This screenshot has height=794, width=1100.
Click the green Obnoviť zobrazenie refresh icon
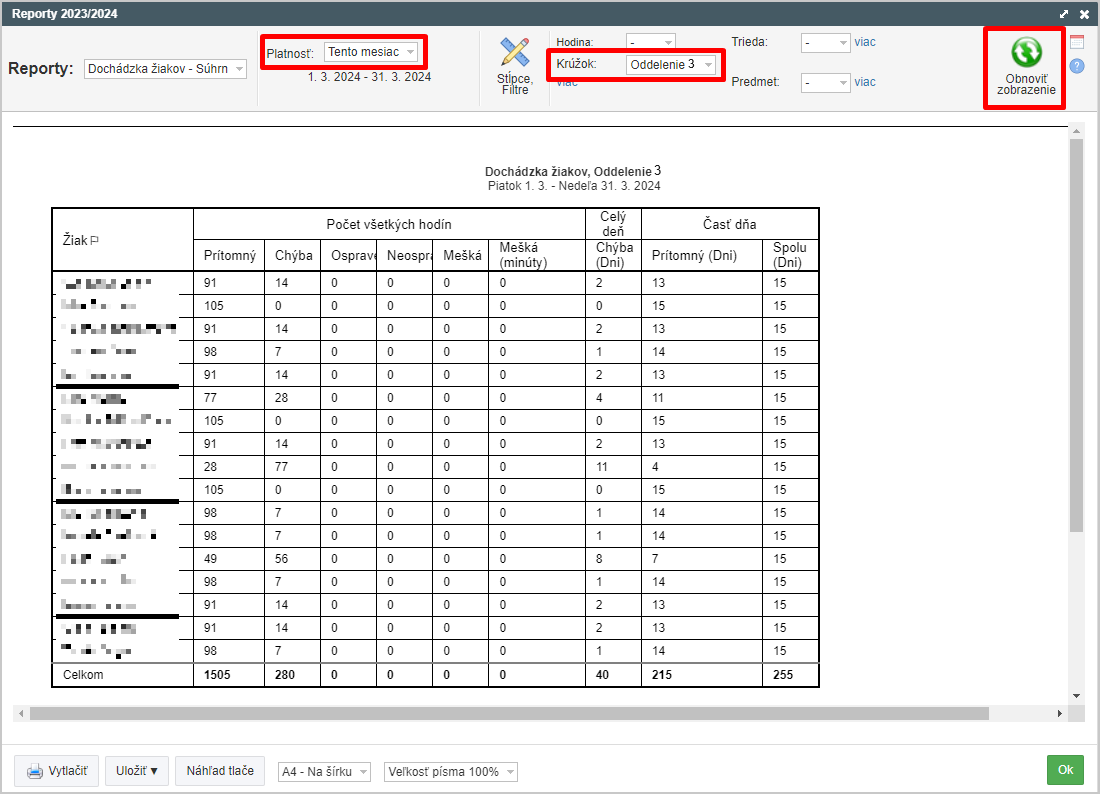(x=1025, y=53)
